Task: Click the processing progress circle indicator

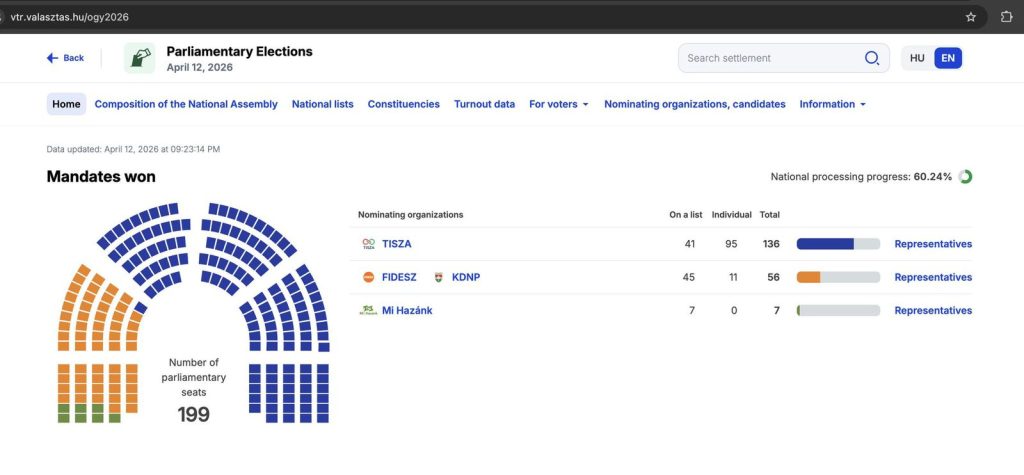Action: tap(965, 177)
